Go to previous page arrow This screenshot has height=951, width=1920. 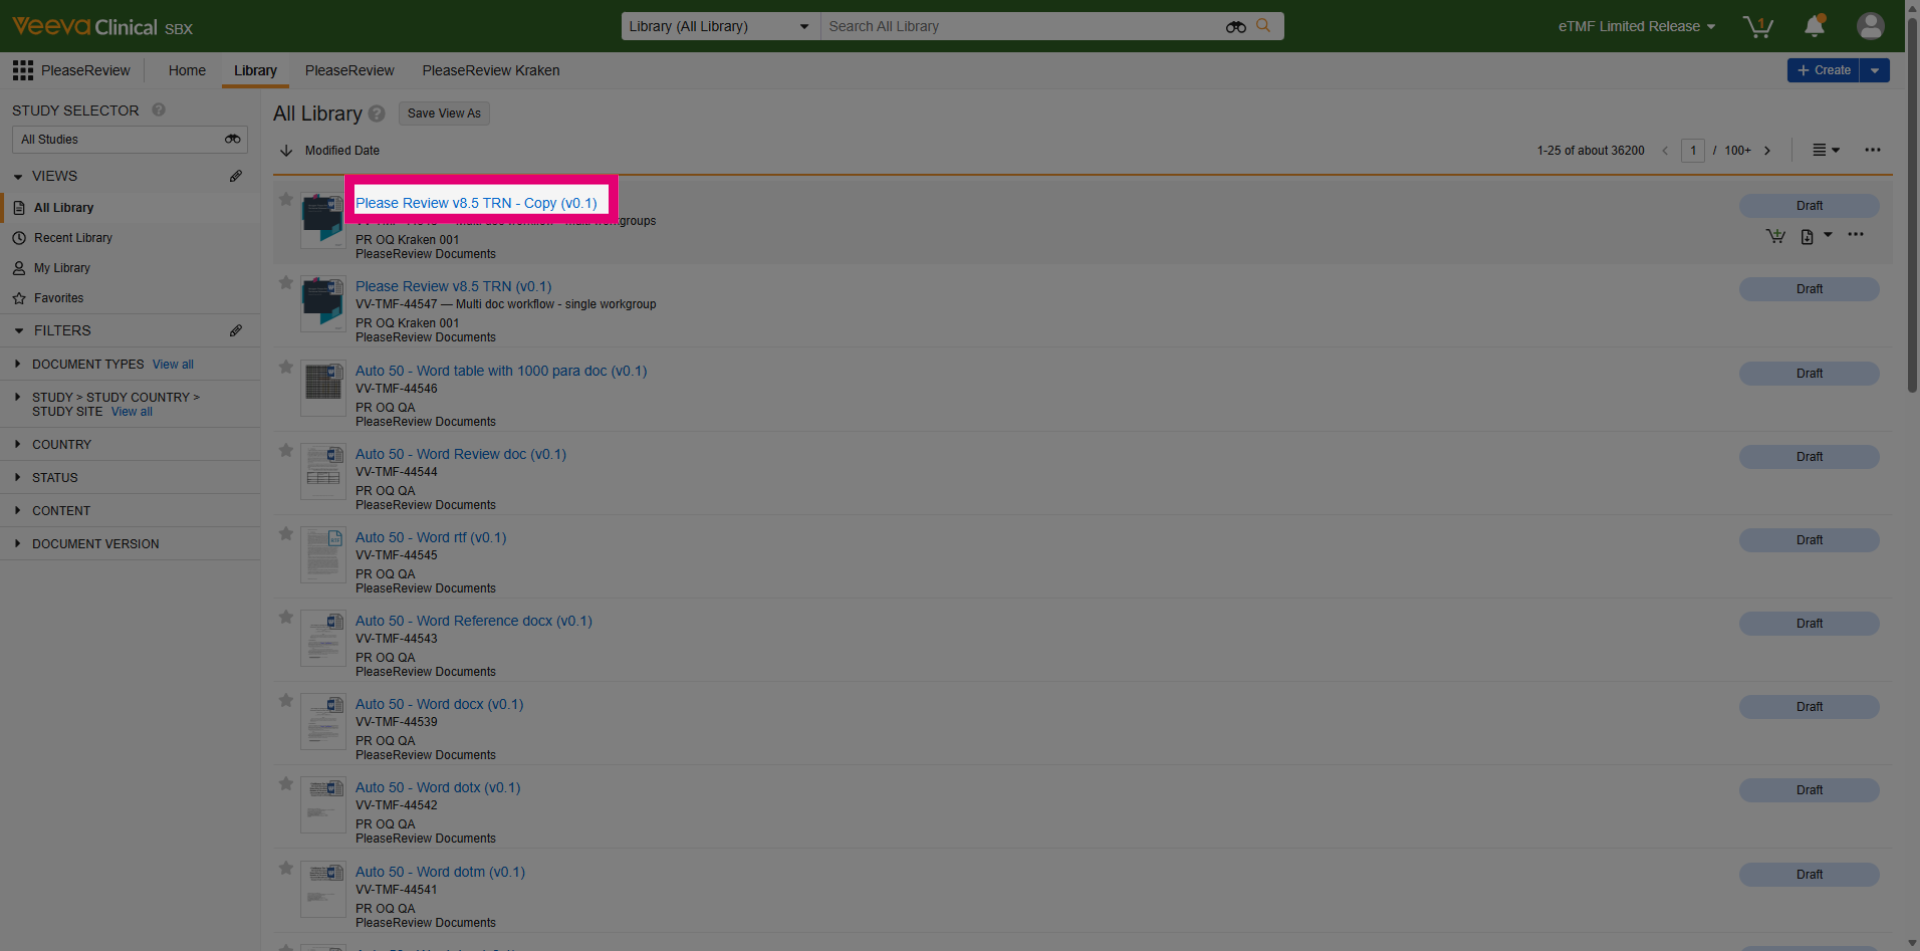[1665, 151]
